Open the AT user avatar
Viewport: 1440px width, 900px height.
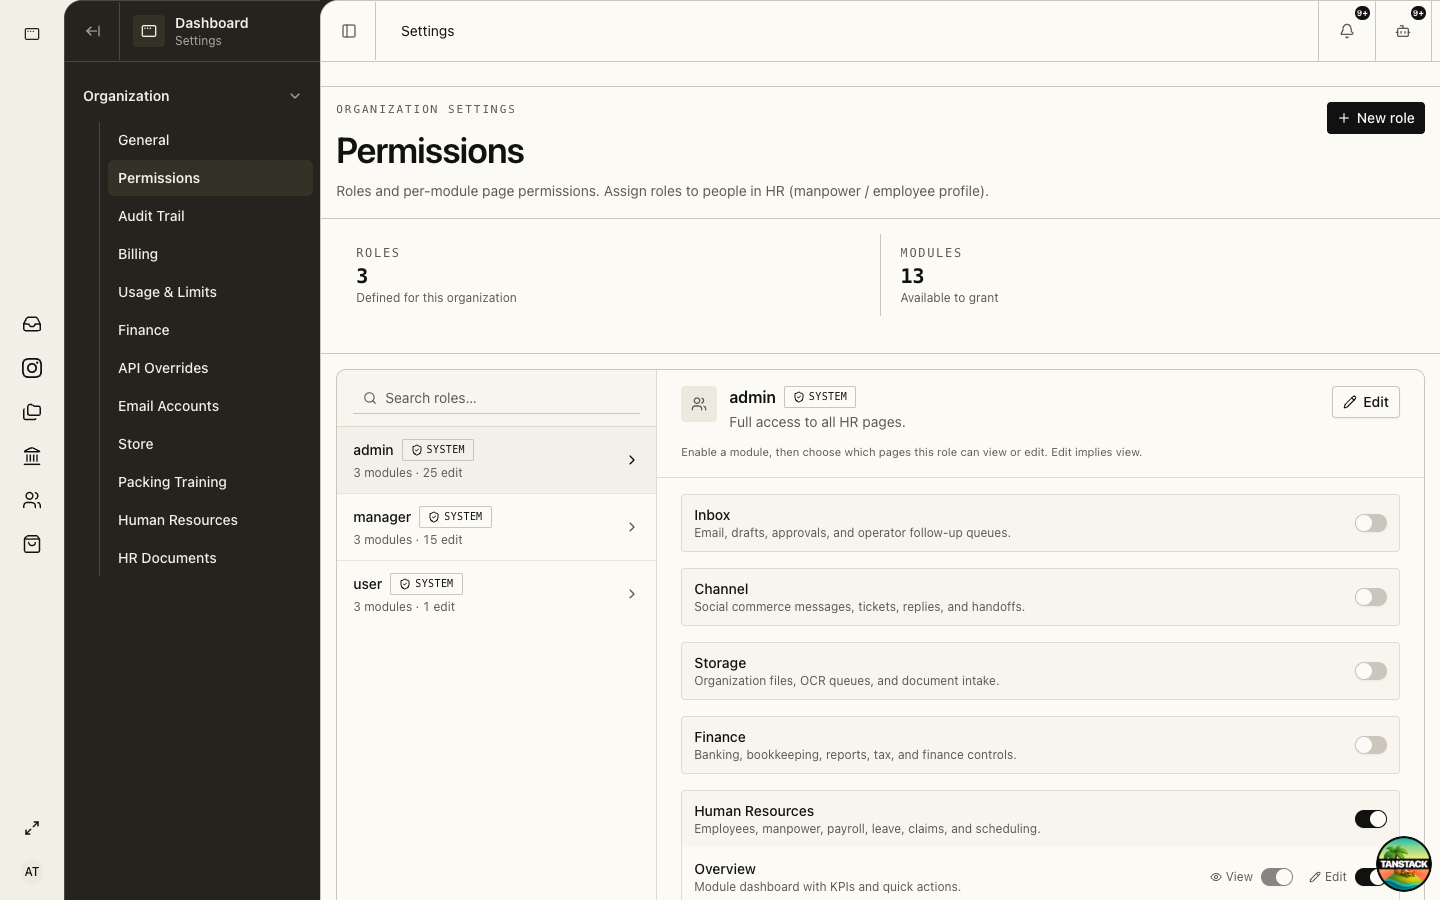coord(32,872)
